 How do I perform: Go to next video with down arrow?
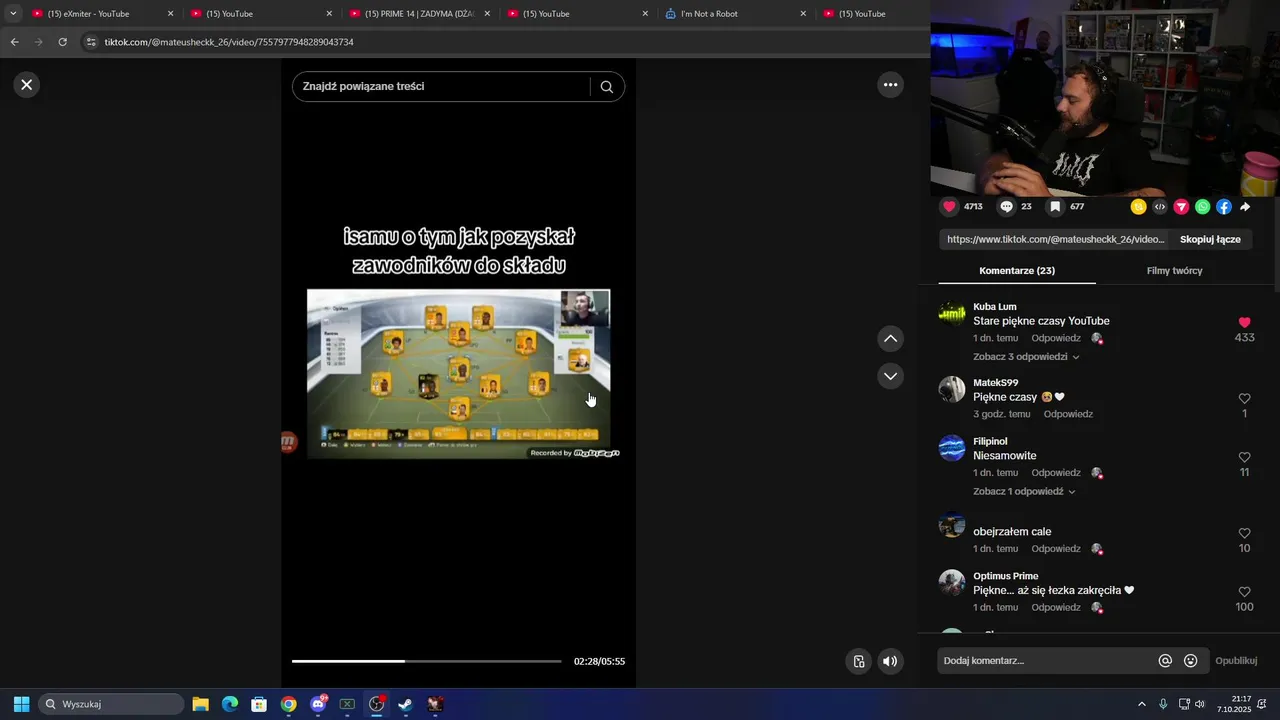coord(890,376)
